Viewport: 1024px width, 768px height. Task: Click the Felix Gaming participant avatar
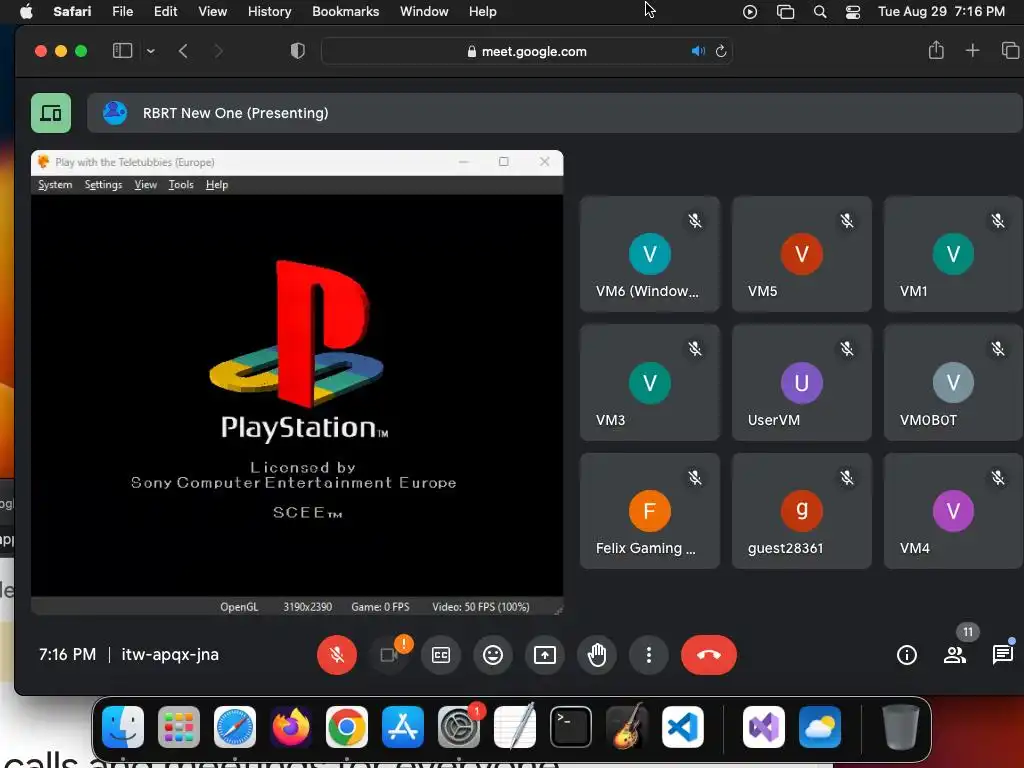tap(650, 511)
